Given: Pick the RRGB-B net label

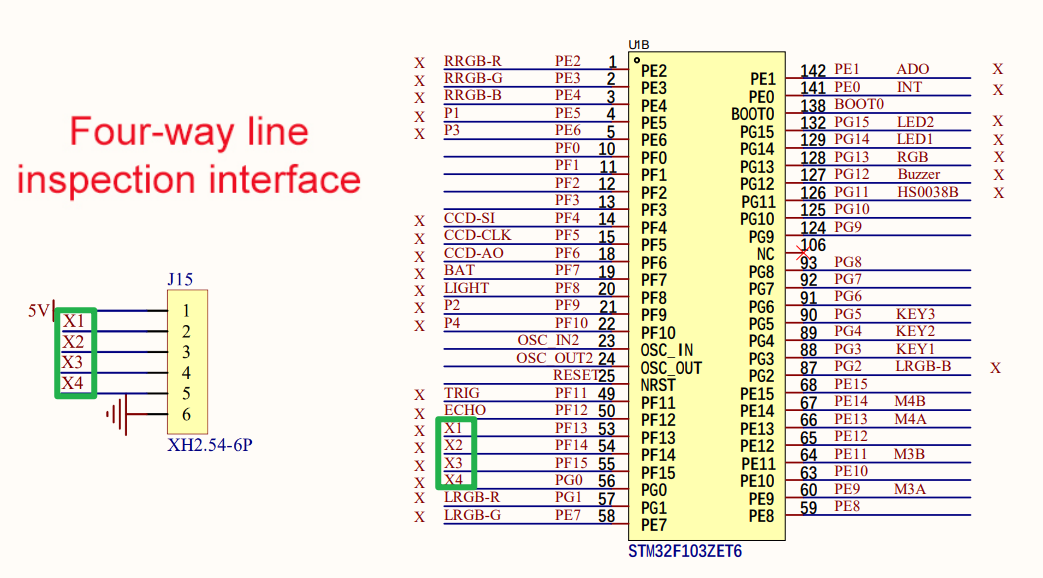Looking at the screenshot, I should tap(473, 96).
